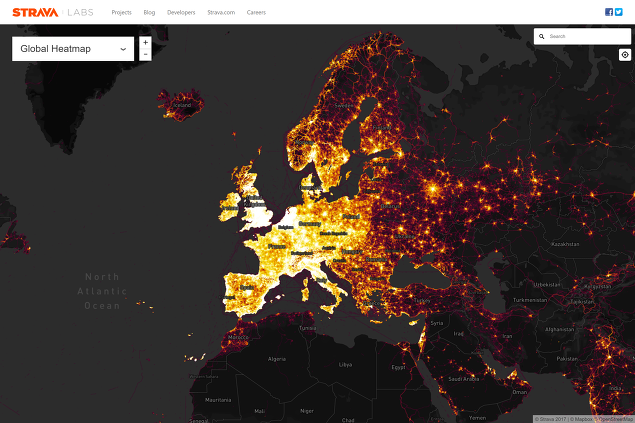Zoom out with the minus button
This screenshot has height=423, width=635.
pos(145,55)
